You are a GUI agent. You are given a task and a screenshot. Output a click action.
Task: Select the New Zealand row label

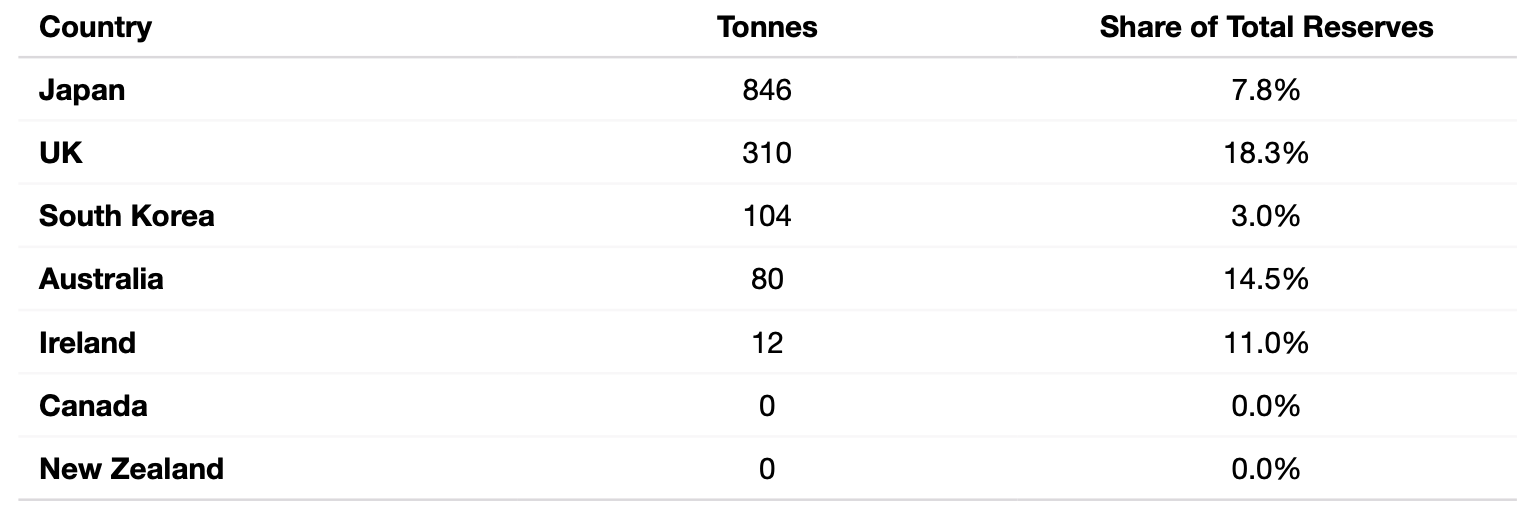(x=131, y=469)
